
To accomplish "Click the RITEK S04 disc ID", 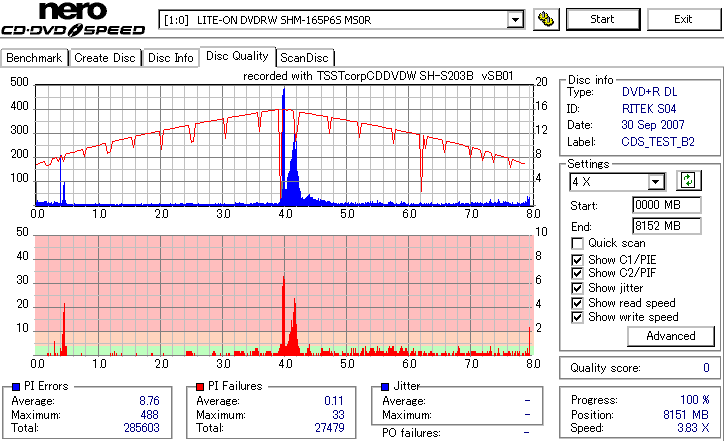I will [649, 109].
